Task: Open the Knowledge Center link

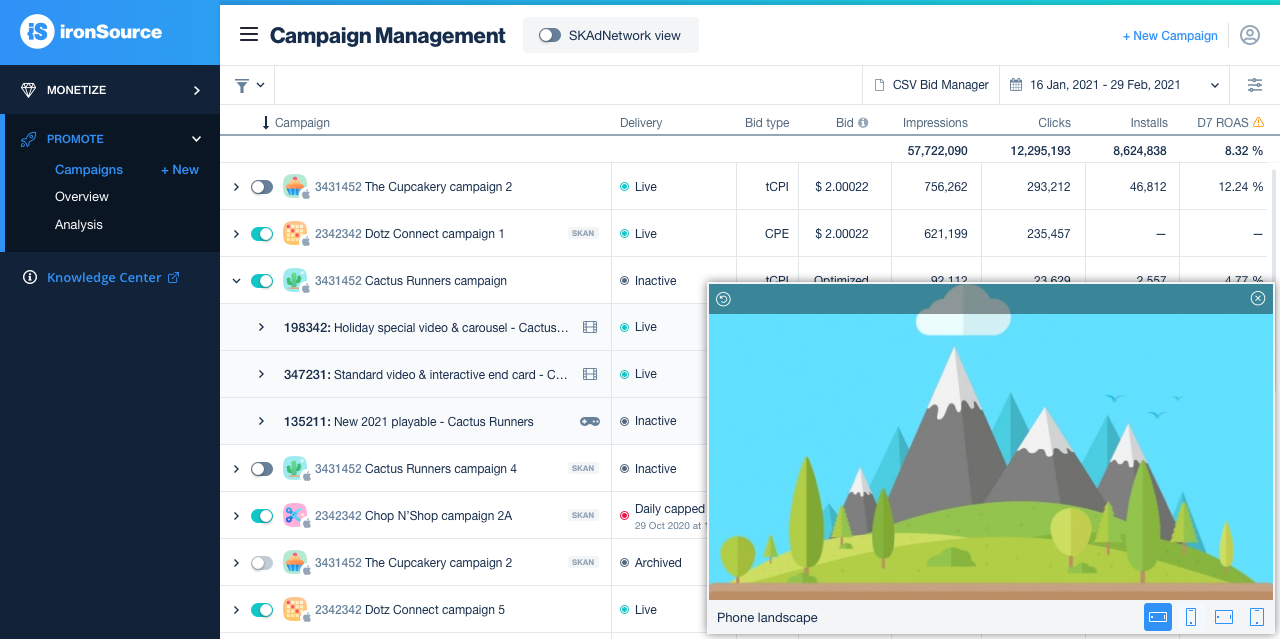Action: pyautogui.click(x=104, y=277)
